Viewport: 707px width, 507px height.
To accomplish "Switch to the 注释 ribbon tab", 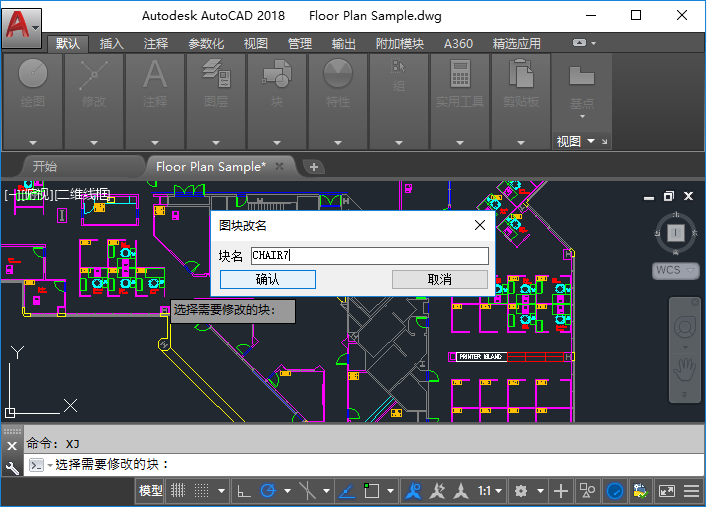I will (x=156, y=44).
